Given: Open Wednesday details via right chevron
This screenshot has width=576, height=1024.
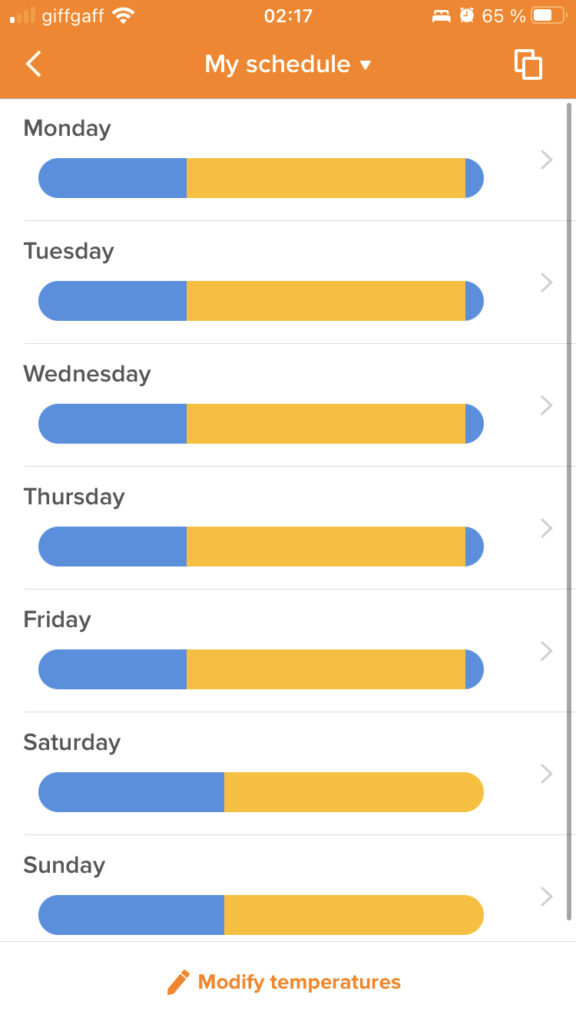Looking at the screenshot, I should point(547,405).
